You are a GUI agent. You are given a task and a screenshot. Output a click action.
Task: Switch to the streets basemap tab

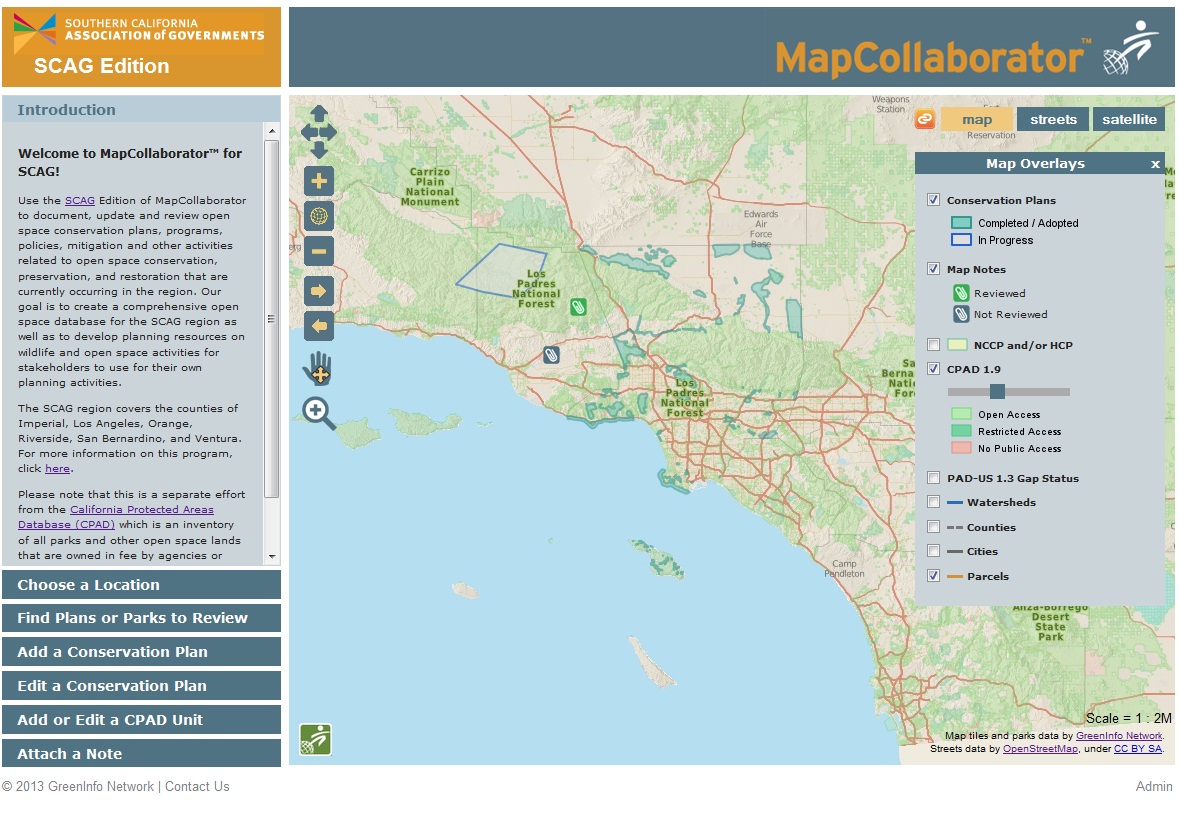[1053, 120]
